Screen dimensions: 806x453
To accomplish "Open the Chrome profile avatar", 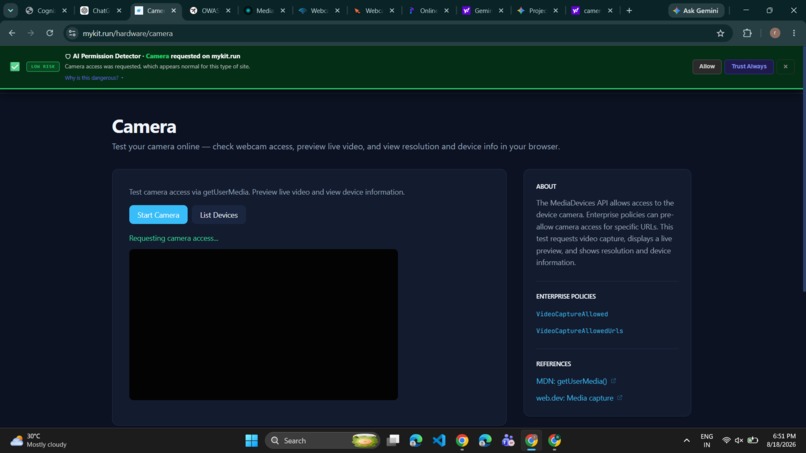I will [x=775, y=33].
